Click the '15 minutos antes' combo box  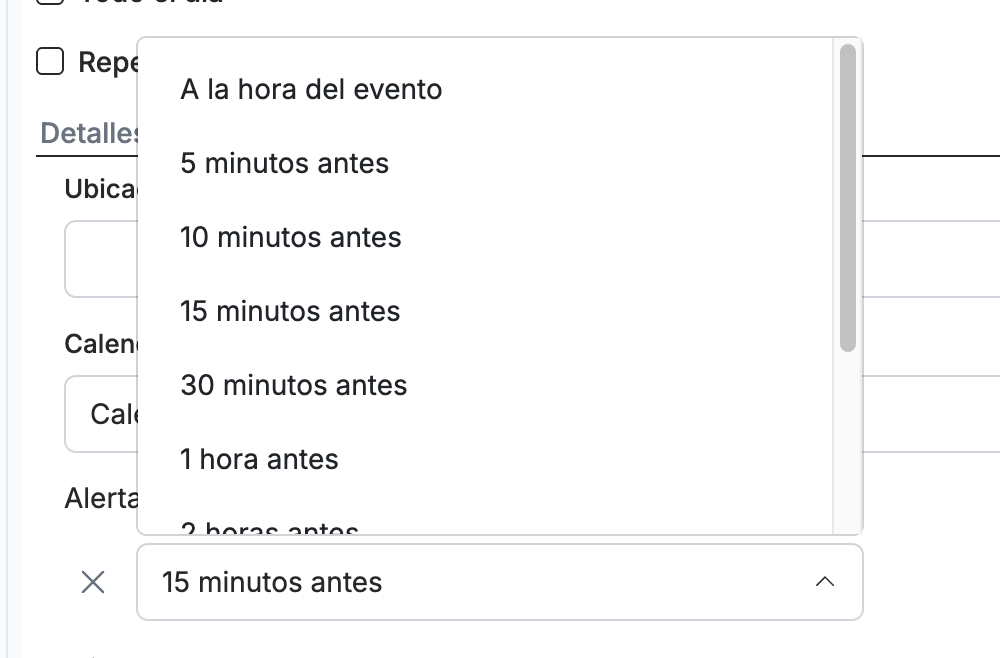[499, 581]
